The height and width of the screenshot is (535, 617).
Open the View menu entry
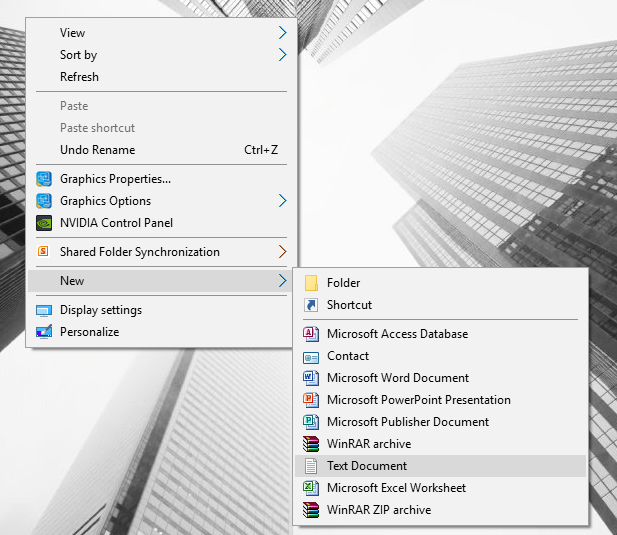(x=161, y=33)
